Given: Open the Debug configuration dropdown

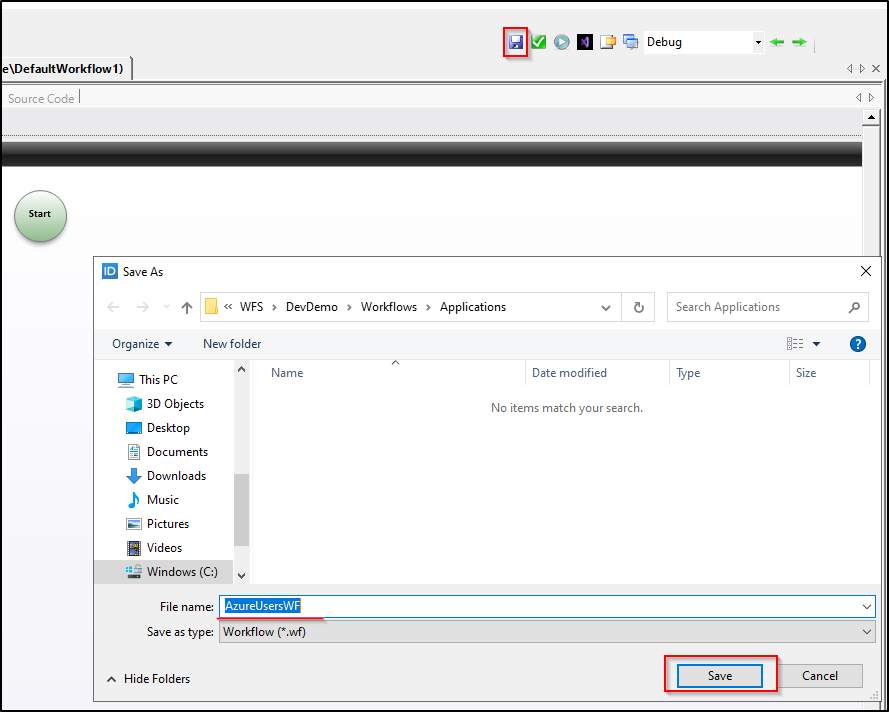Looking at the screenshot, I should [x=757, y=41].
